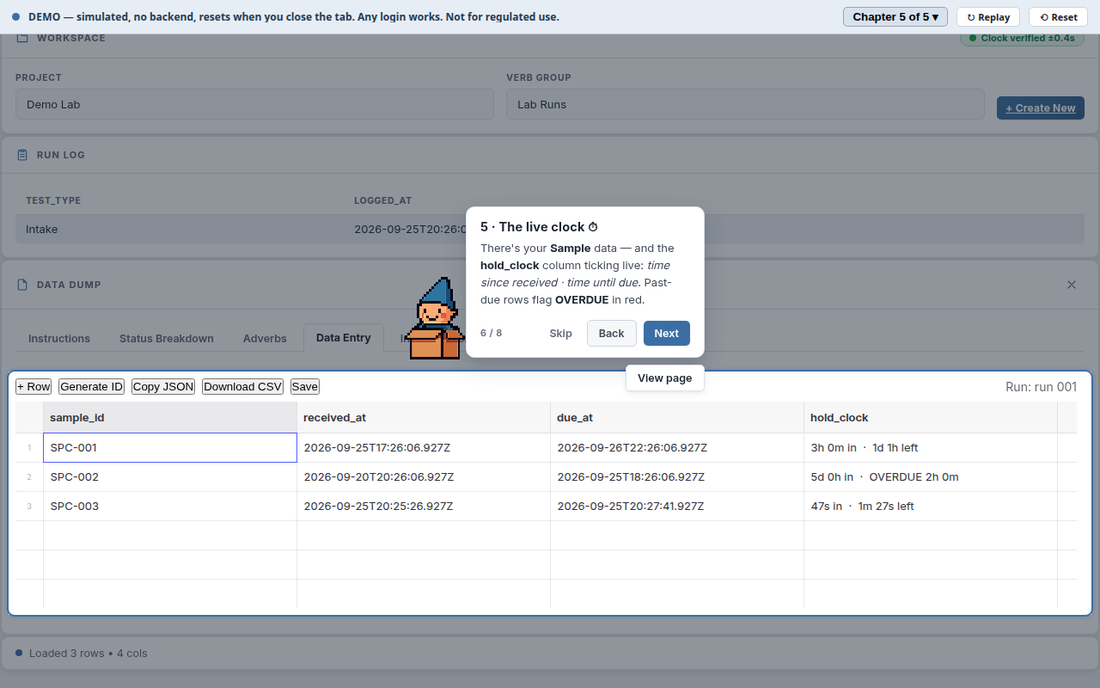Click the Copy JSON button
Image resolution: width=1100 pixels, height=688 pixels.
pyautogui.click(x=163, y=386)
